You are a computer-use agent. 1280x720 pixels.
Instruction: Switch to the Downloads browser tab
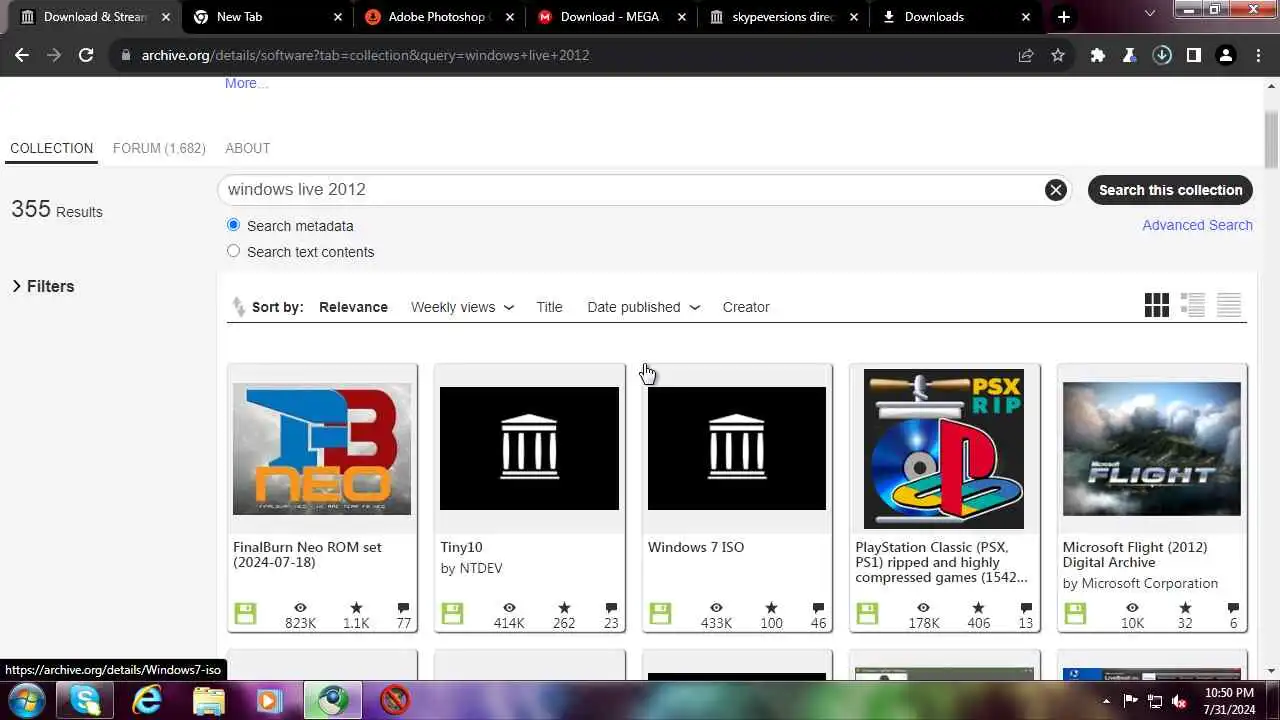[x=955, y=17]
